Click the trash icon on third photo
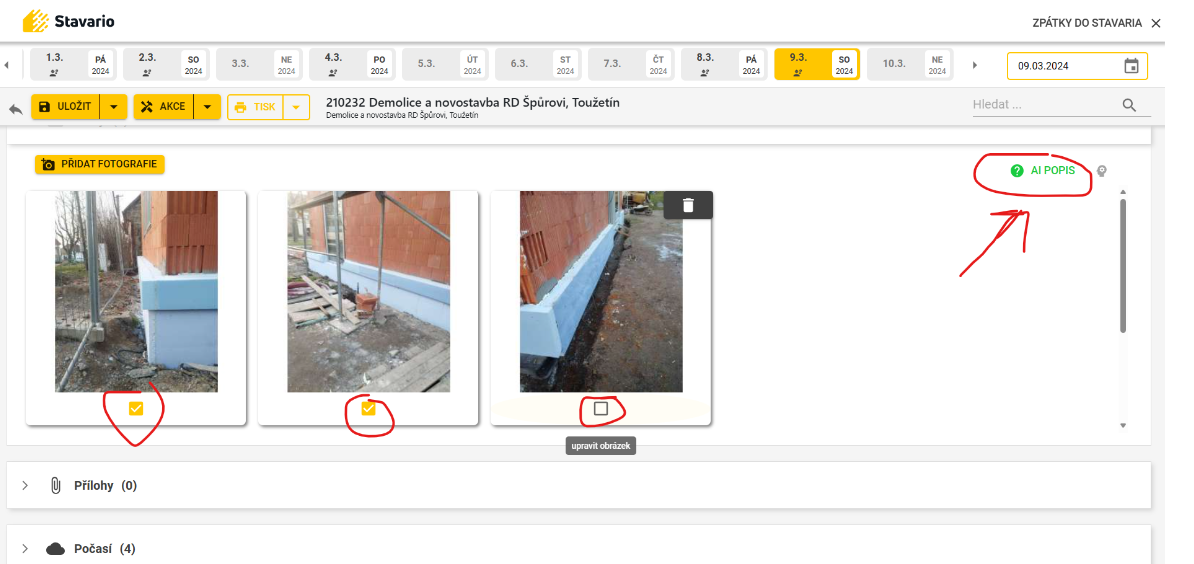Image resolution: width=1194 pixels, height=564 pixels. point(688,205)
